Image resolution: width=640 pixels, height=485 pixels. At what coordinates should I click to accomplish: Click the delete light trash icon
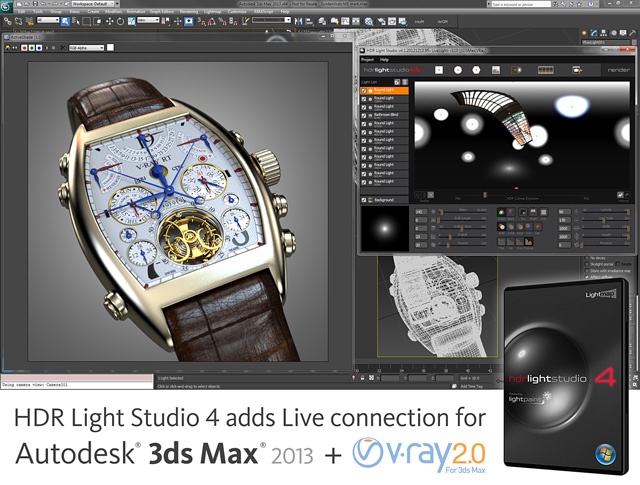click(x=405, y=82)
